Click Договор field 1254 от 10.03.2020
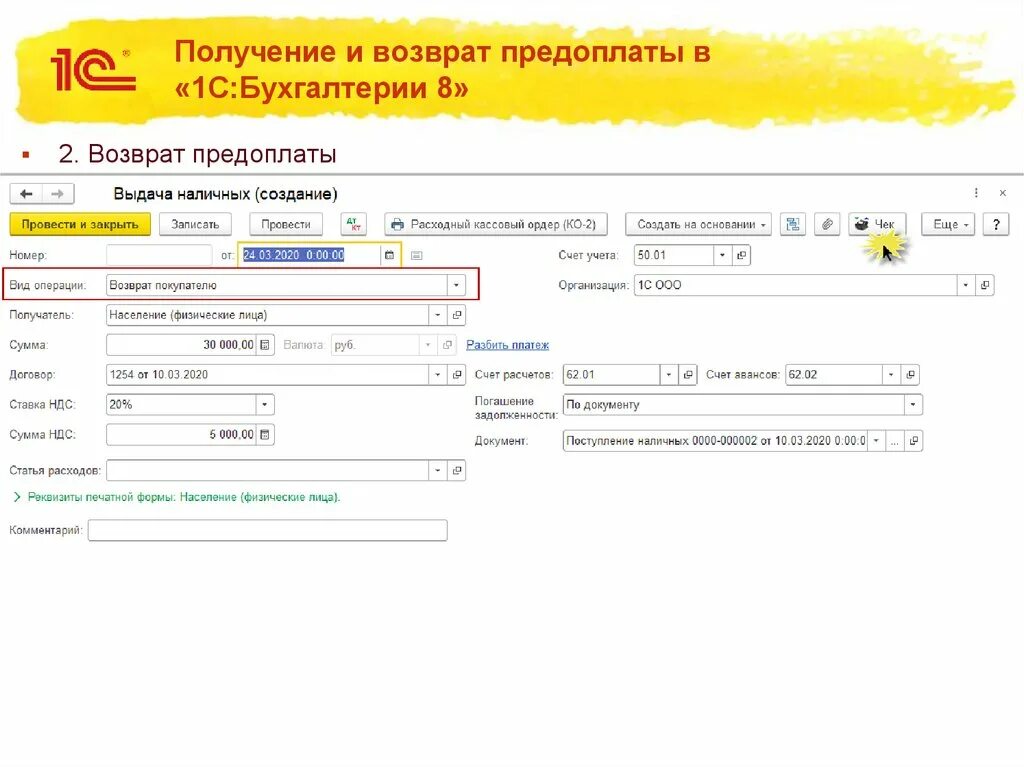 pyautogui.click(x=268, y=375)
